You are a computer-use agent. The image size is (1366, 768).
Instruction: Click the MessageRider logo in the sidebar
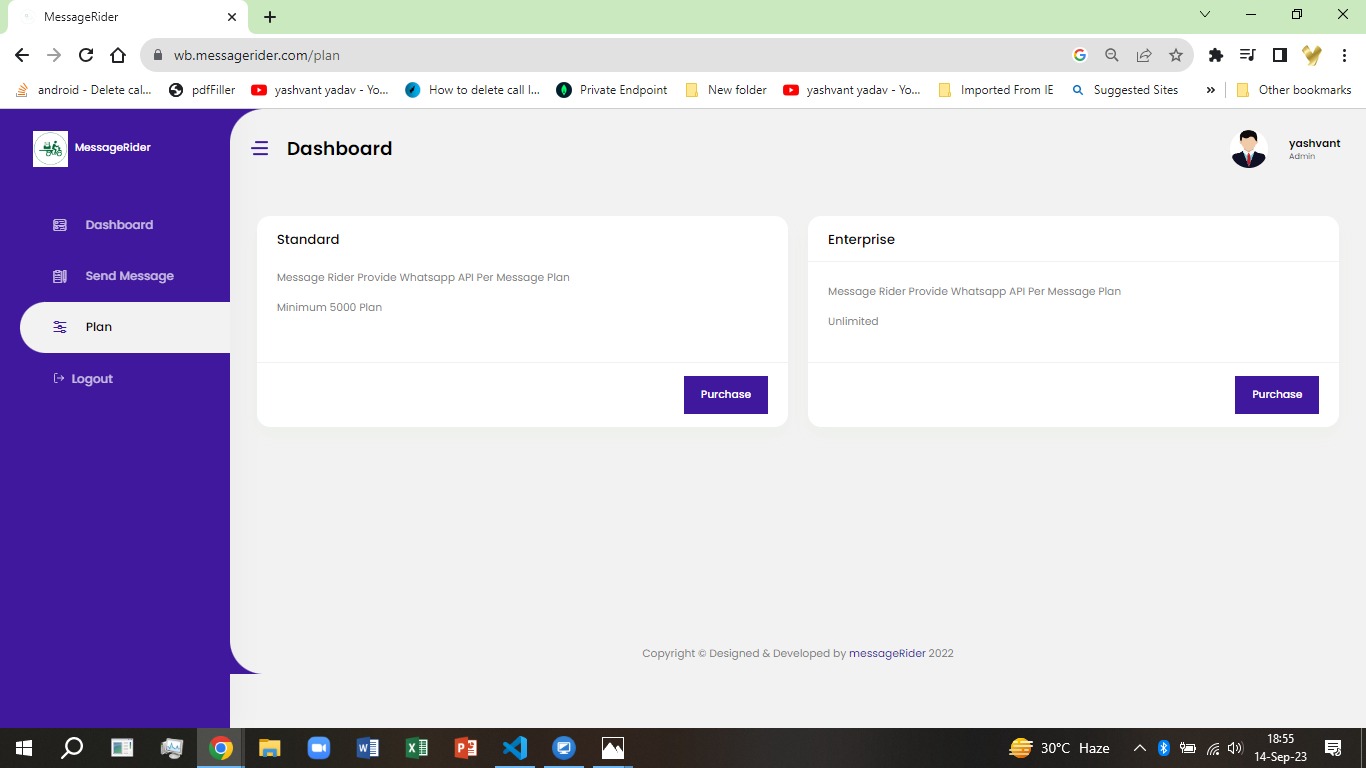click(x=51, y=148)
